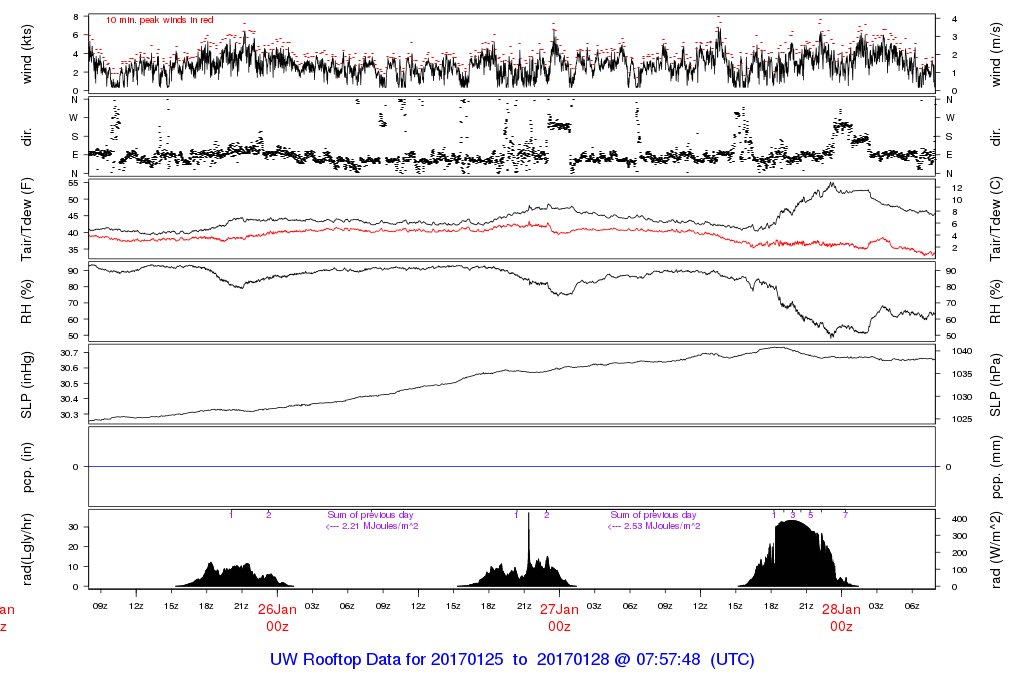Click the blue zero precipitation line
Image resolution: width=1024 pixels, height=700 pixels.
click(511, 467)
